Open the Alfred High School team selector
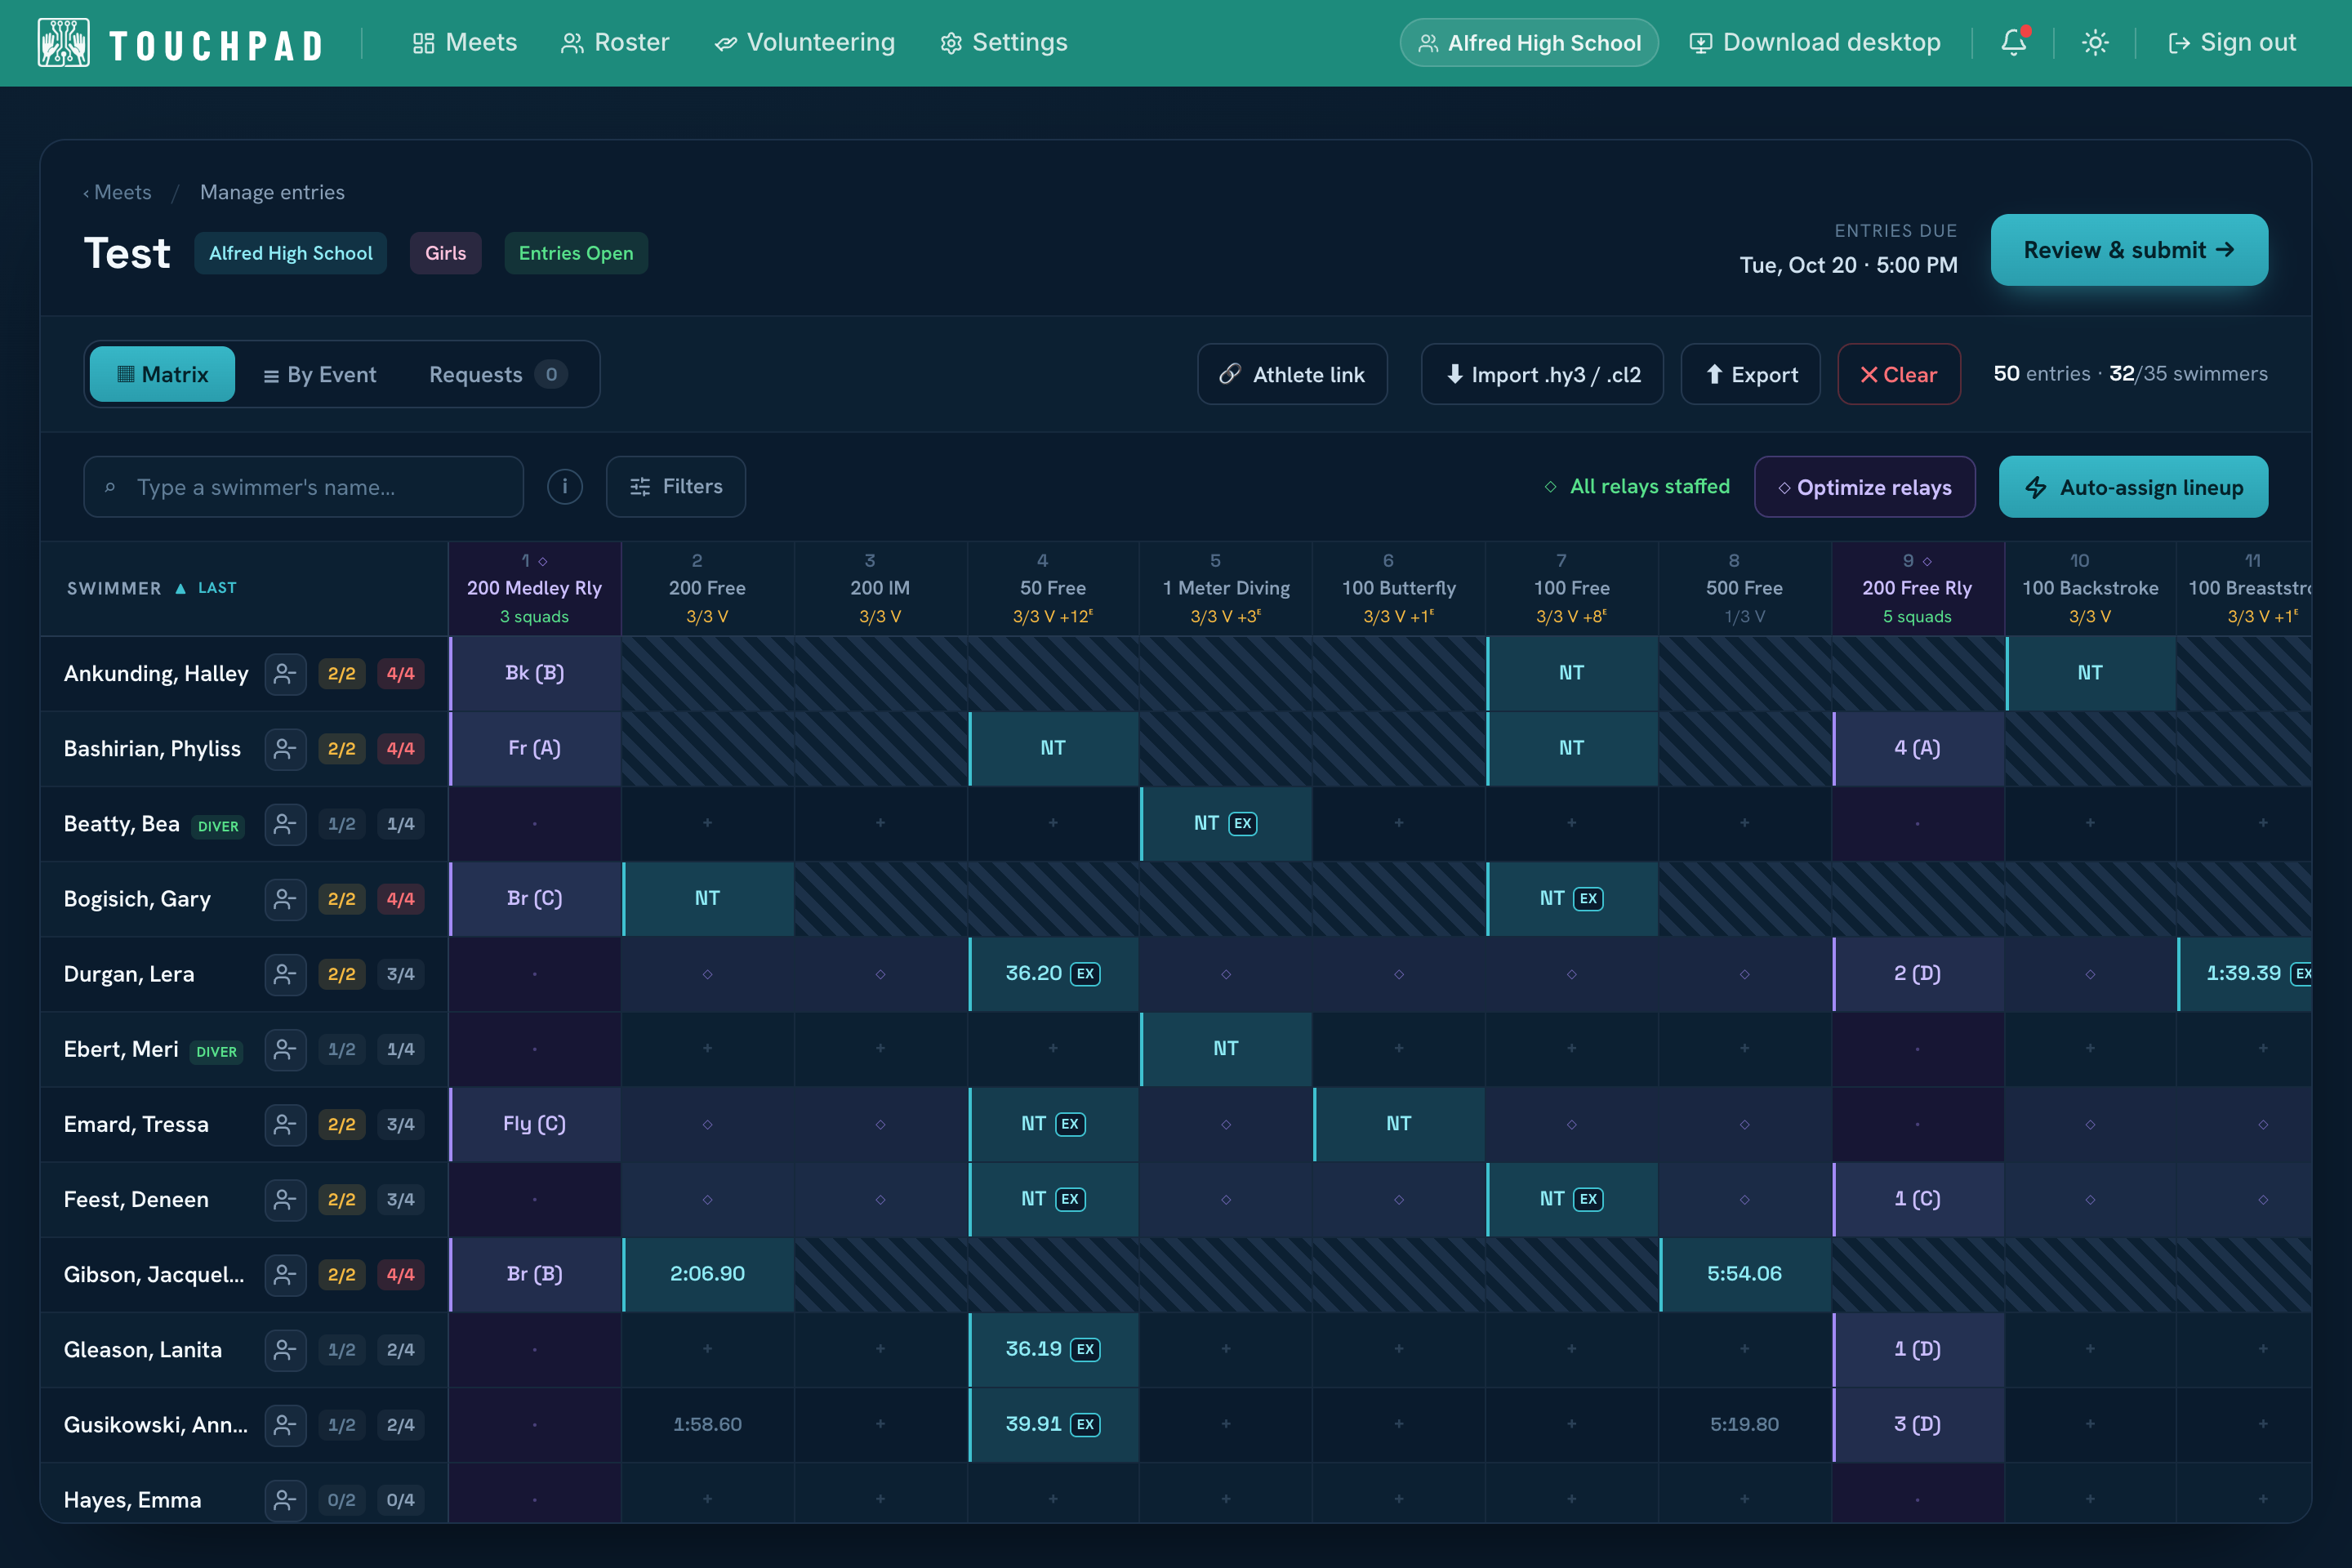 [1529, 43]
